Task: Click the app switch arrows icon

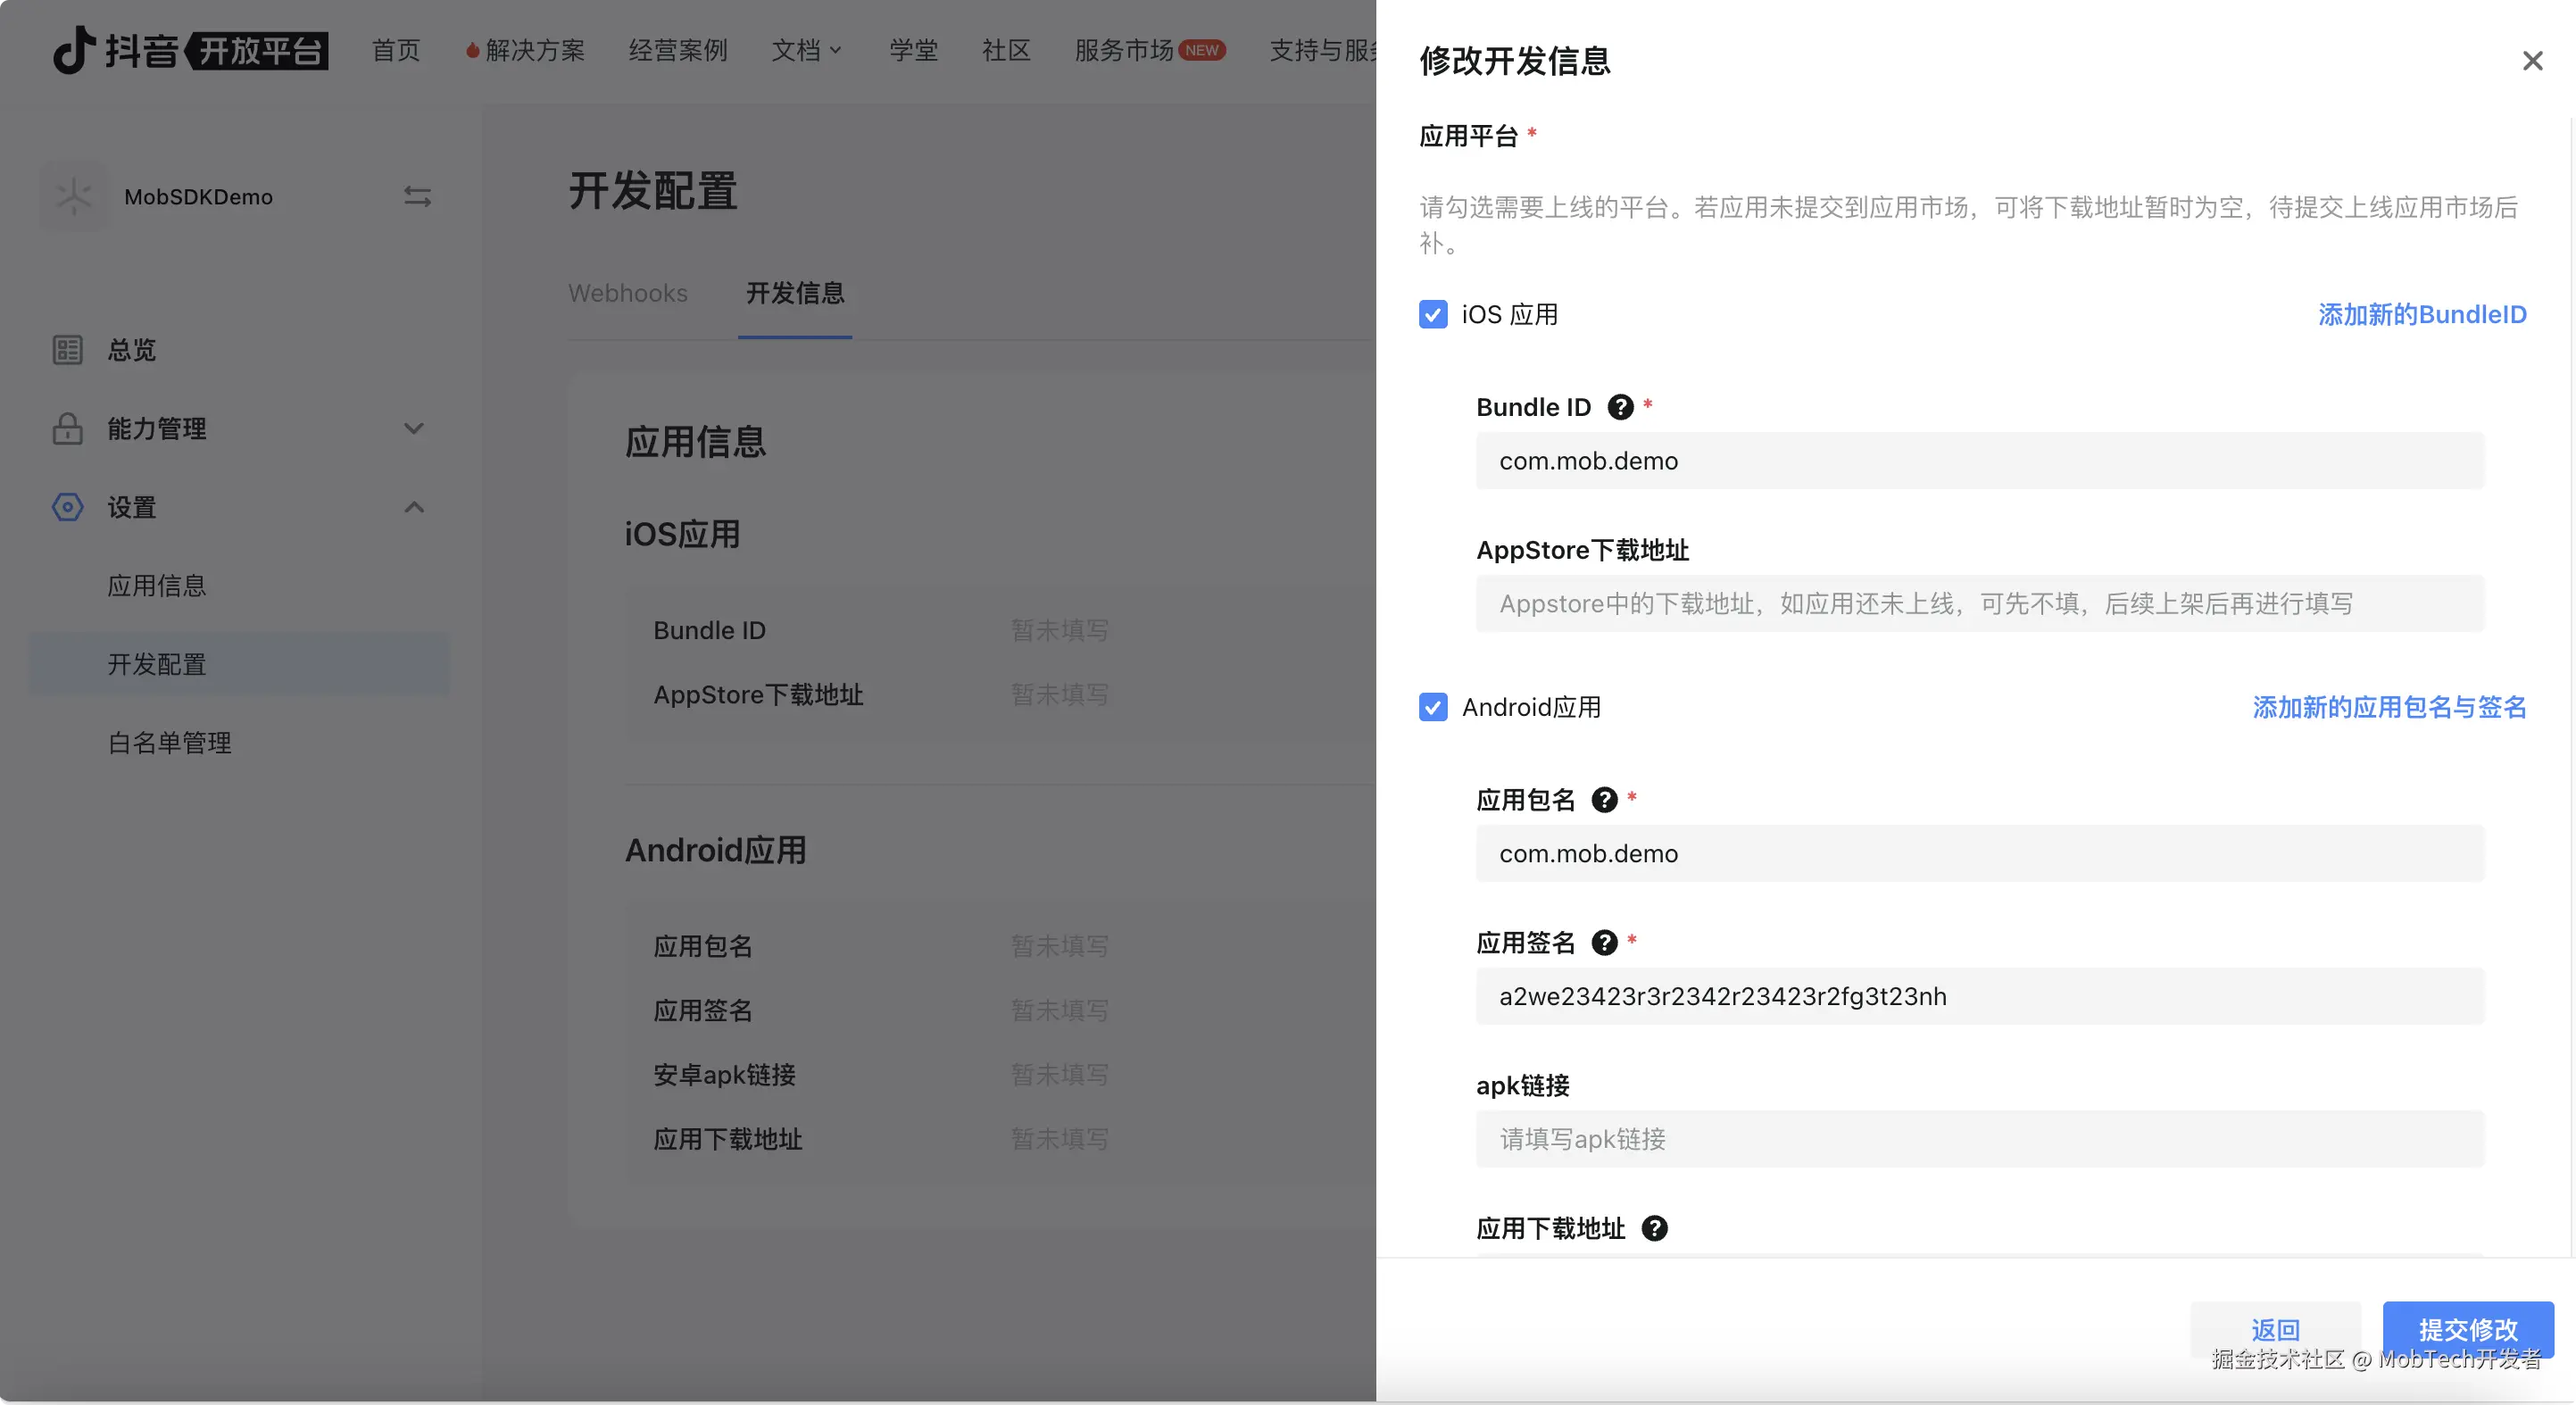Action: click(417, 197)
